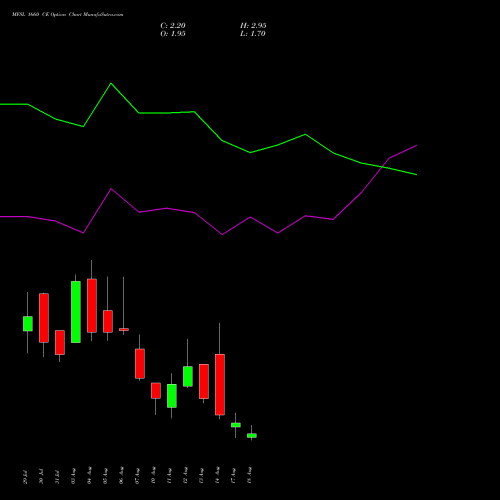Select the 29 Jul date label
This screenshot has height=500, width=500.
[25, 477]
